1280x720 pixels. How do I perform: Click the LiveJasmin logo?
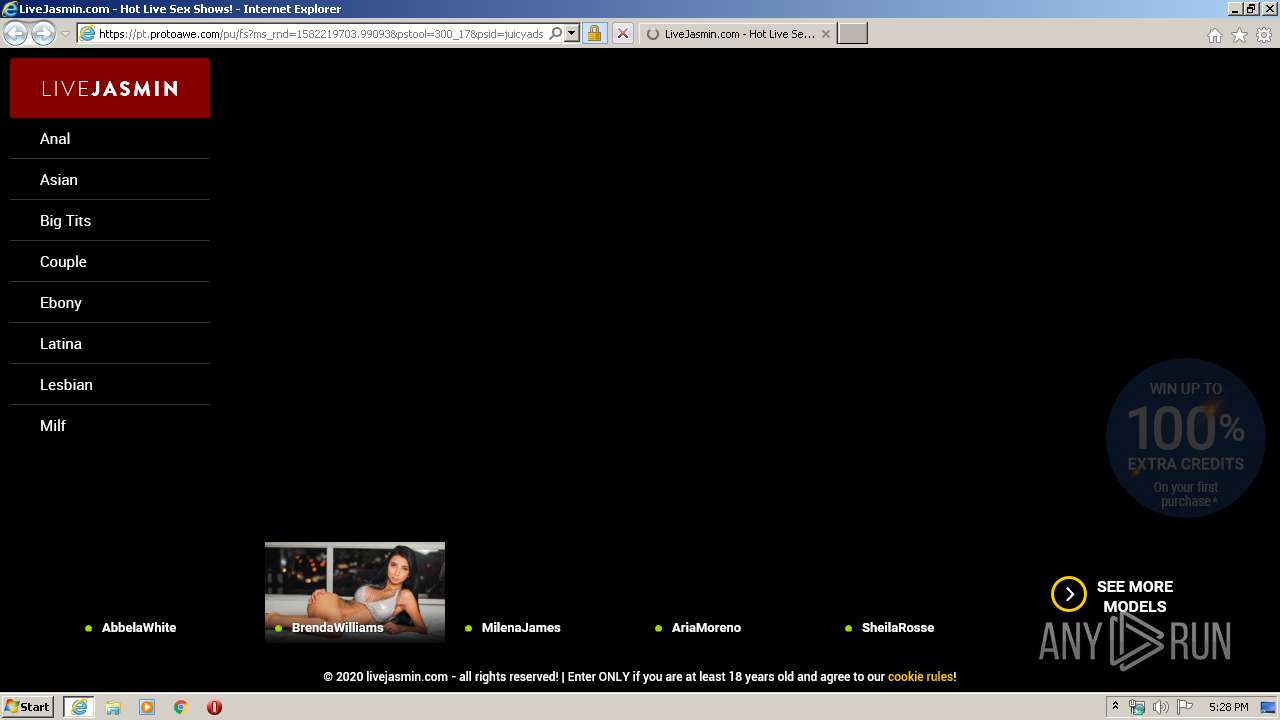110,88
